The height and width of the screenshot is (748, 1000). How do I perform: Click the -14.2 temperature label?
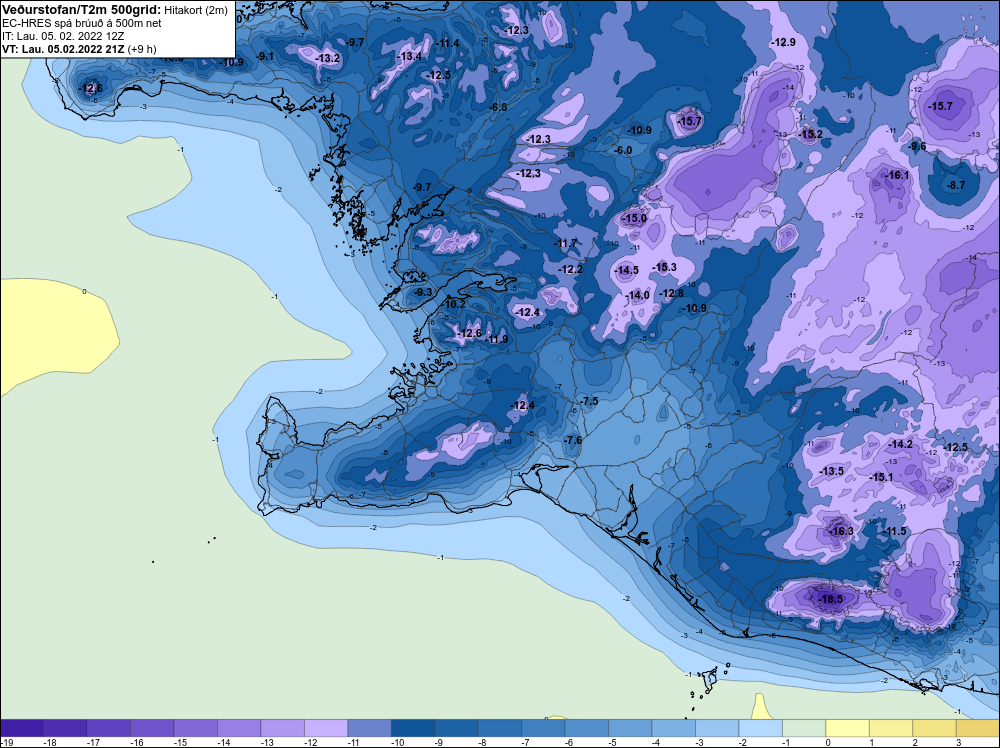click(900, 444)
